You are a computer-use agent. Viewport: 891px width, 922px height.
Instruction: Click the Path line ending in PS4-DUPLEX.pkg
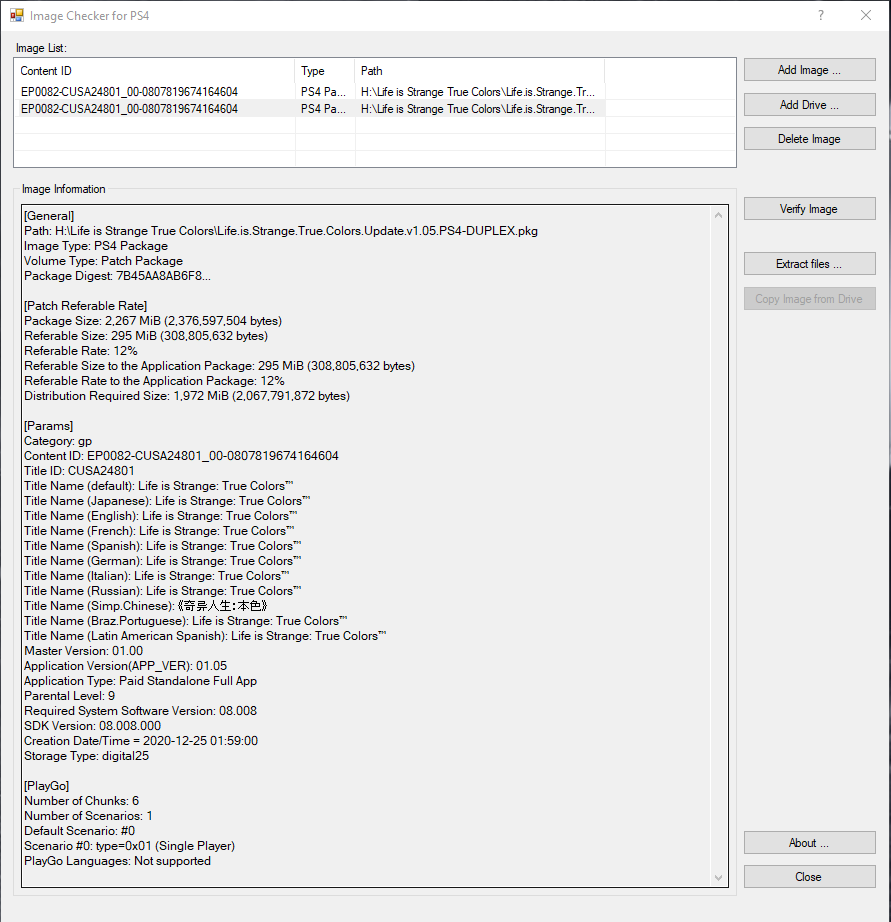click(281, 231)
